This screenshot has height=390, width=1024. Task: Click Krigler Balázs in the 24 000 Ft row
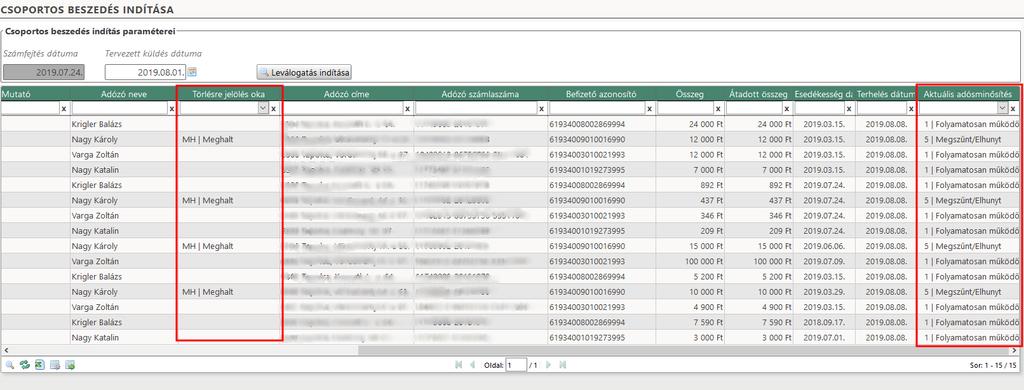tap(97, 123)
